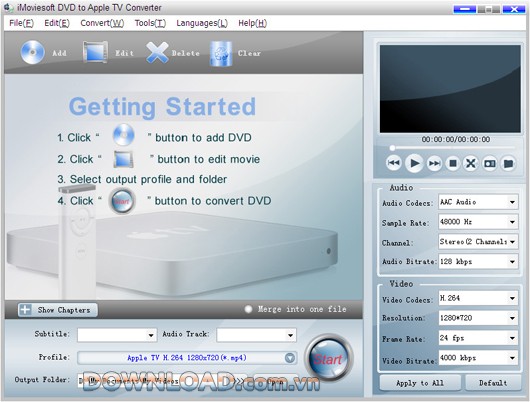Open the Help menu
Image resolution: width=530 pixels, height=402 pixels.
[x=252, y=23]
